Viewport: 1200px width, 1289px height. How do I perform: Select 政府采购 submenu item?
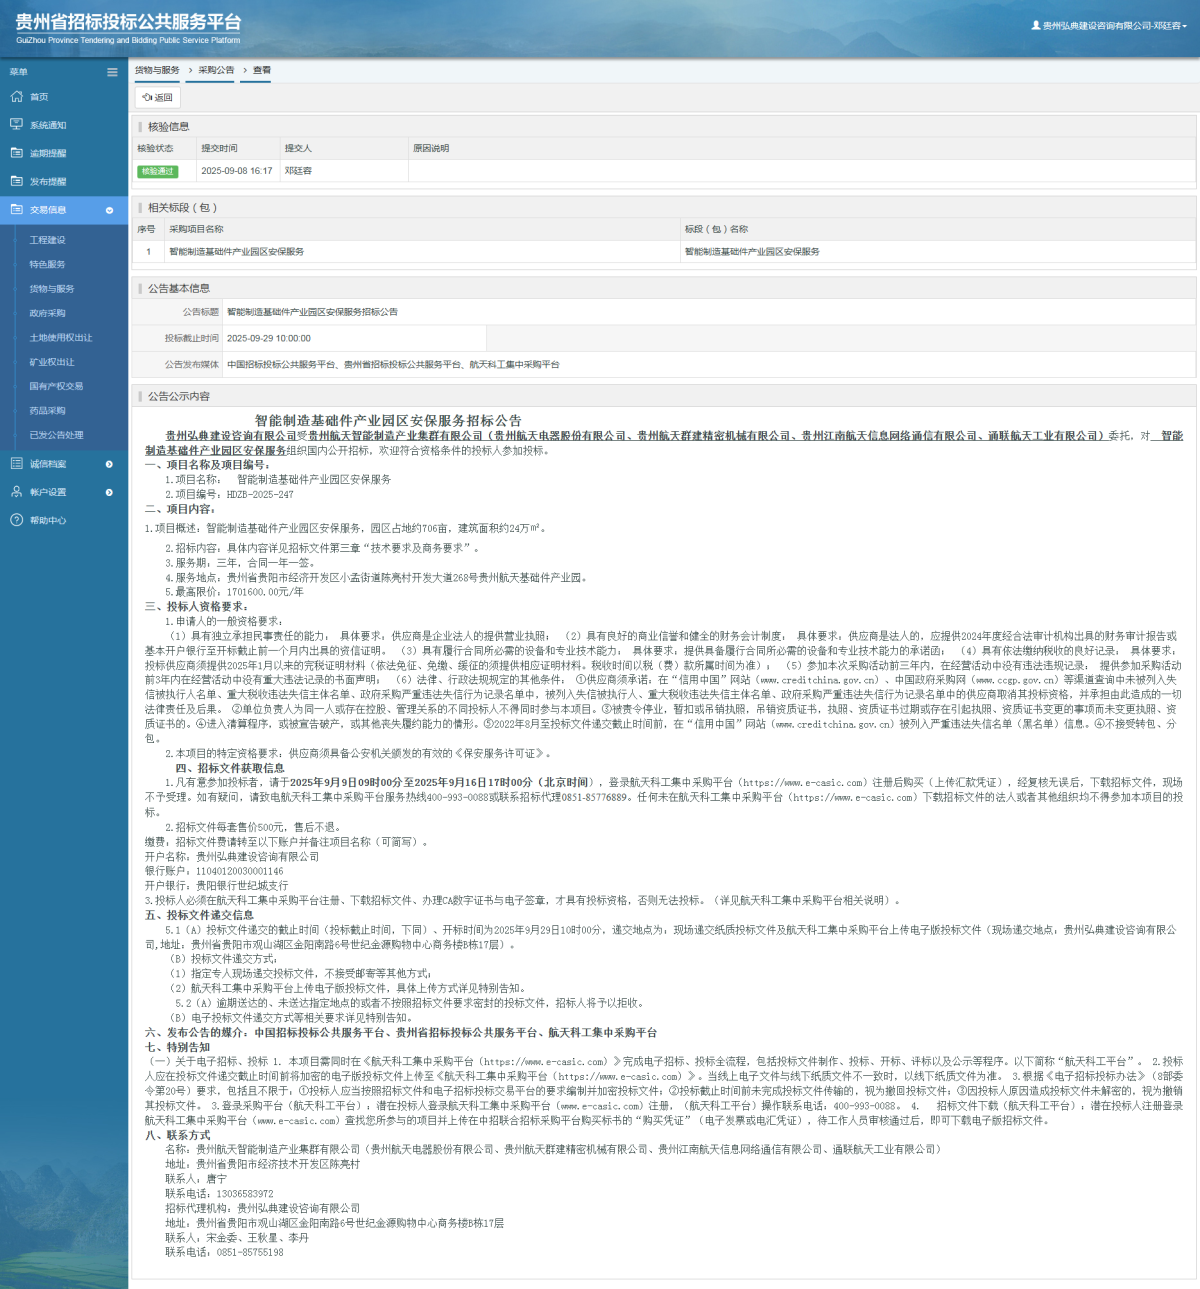tap(47, 313)
